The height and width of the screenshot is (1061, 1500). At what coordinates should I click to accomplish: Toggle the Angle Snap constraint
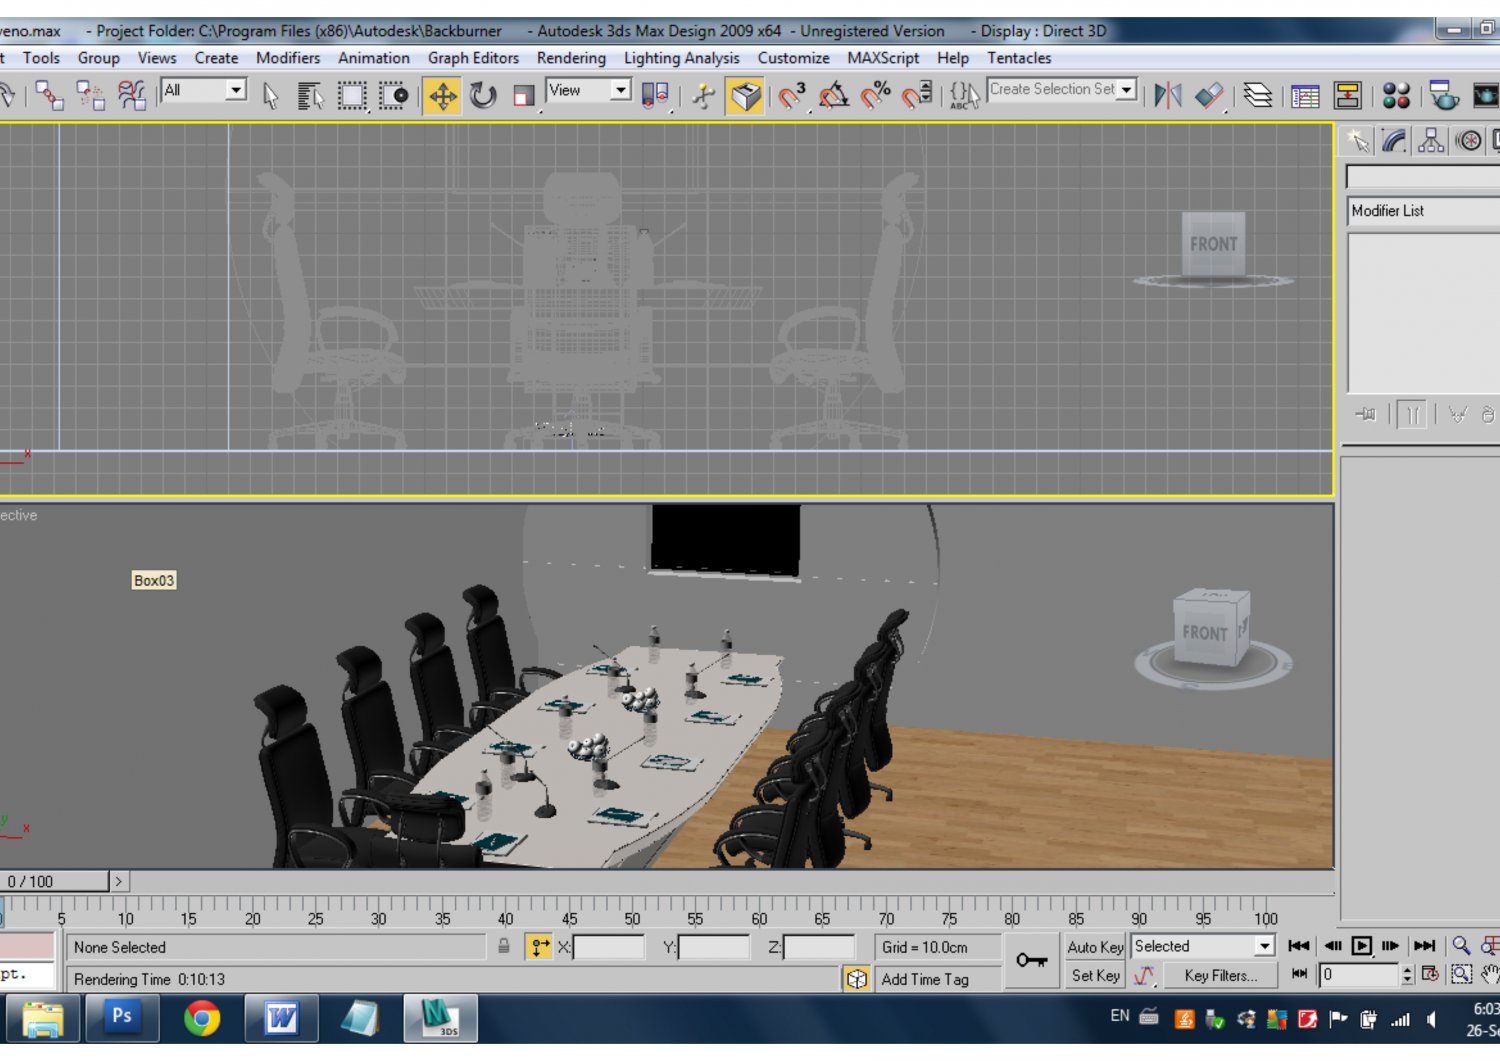click(x=834, y=95)
